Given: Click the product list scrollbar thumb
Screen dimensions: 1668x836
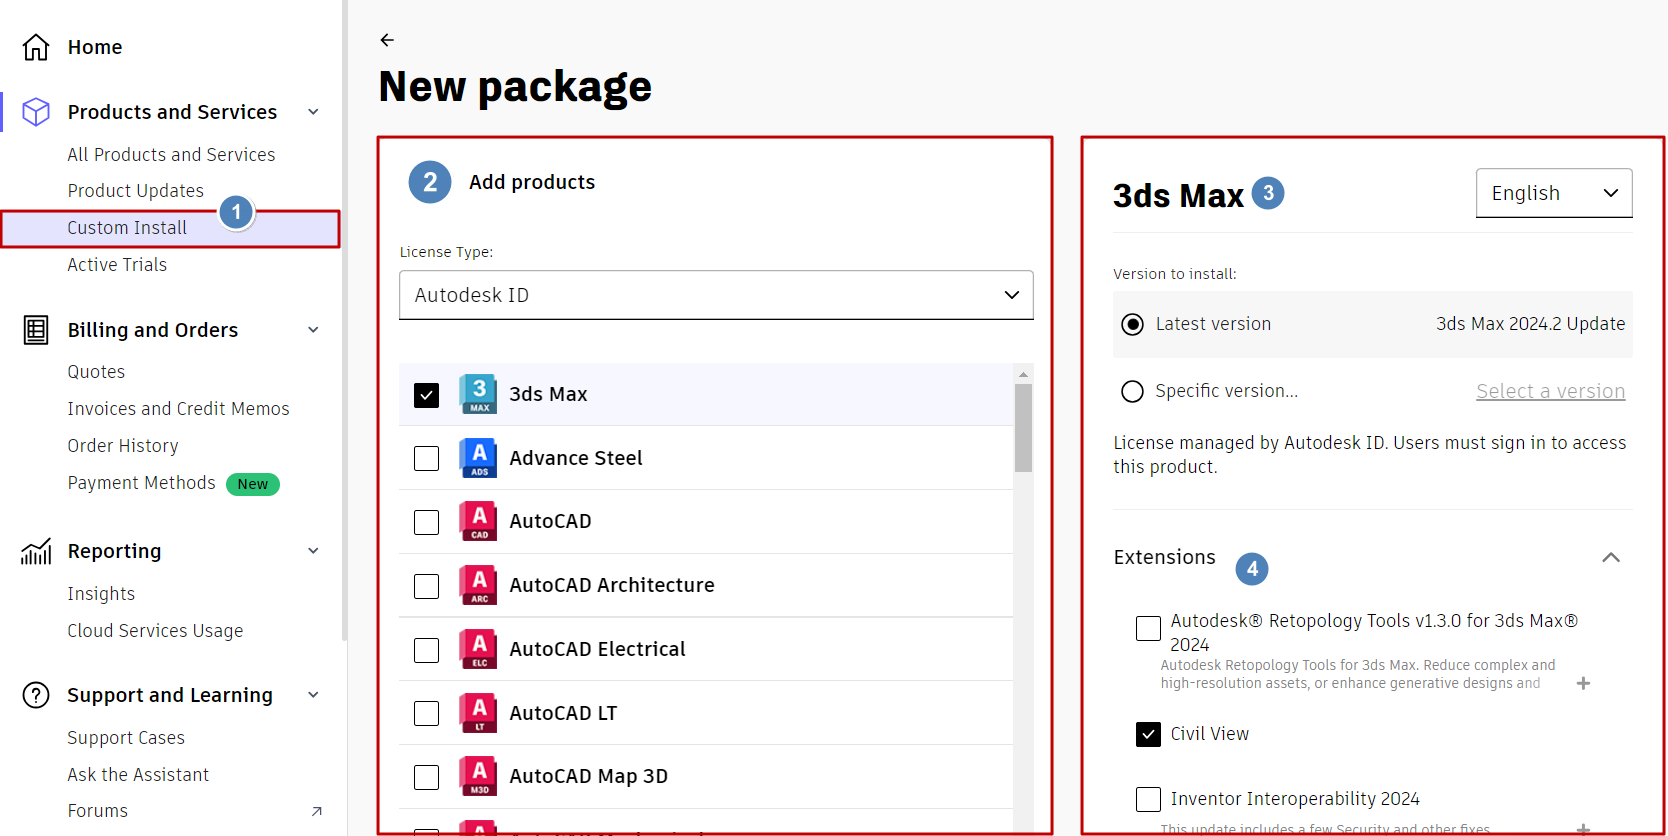Looking at the screenshot, I should (1023, 428).
